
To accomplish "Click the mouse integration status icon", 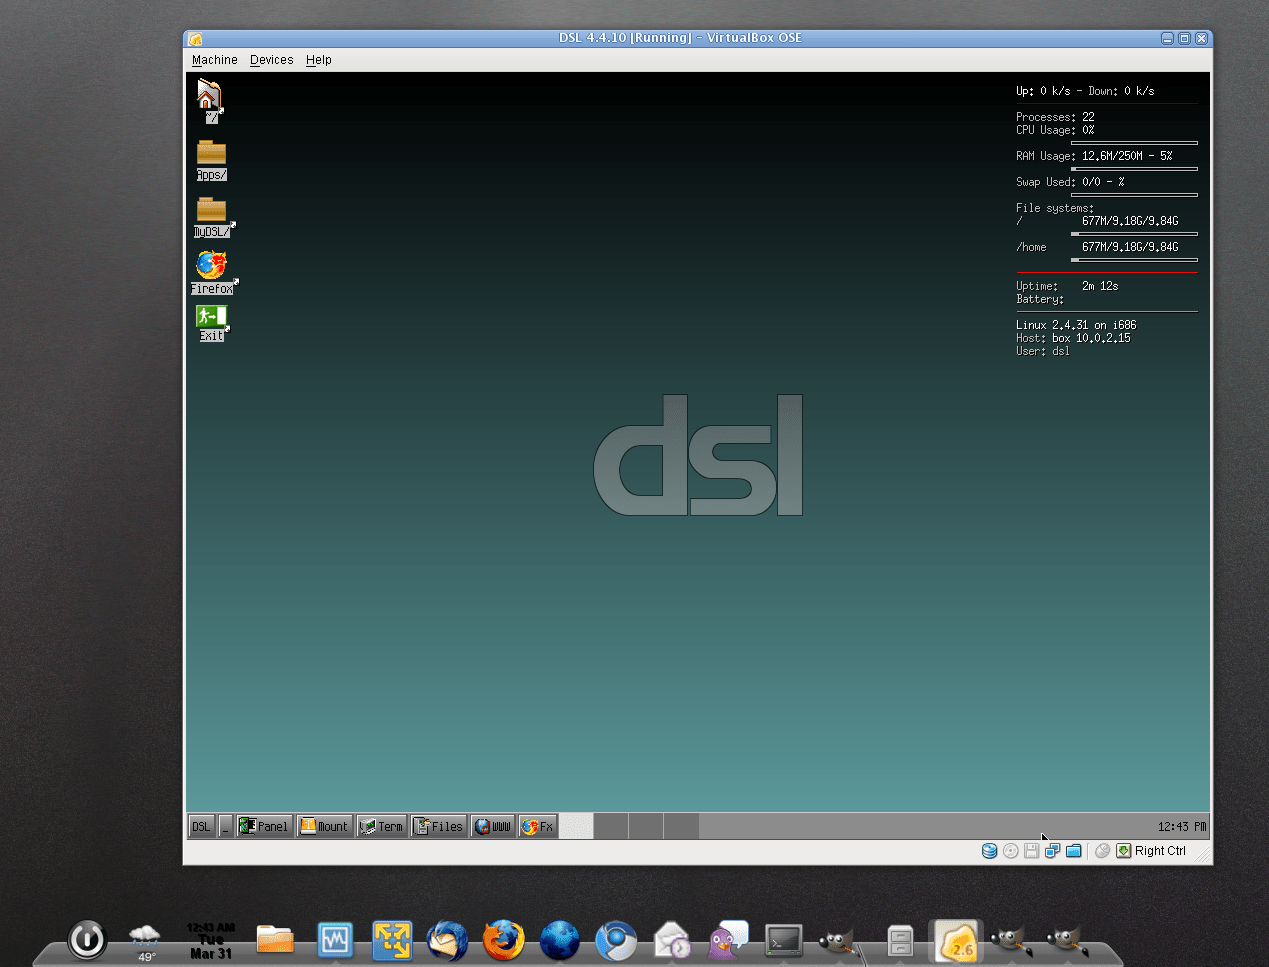I will (1102, 851).
